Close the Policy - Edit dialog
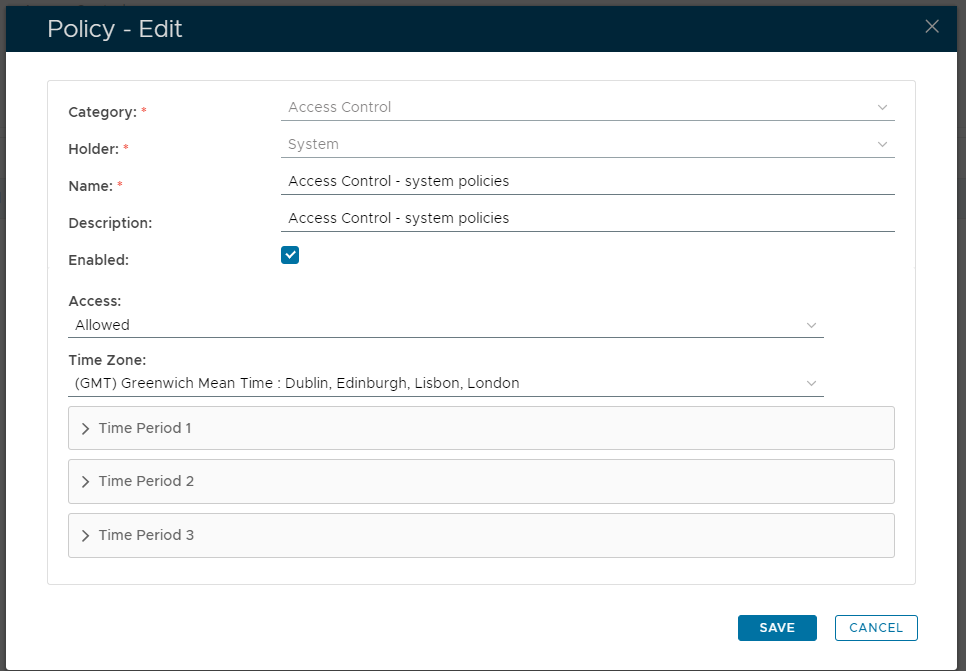Screen dimensions: 966x671 [x=932, y=27]
